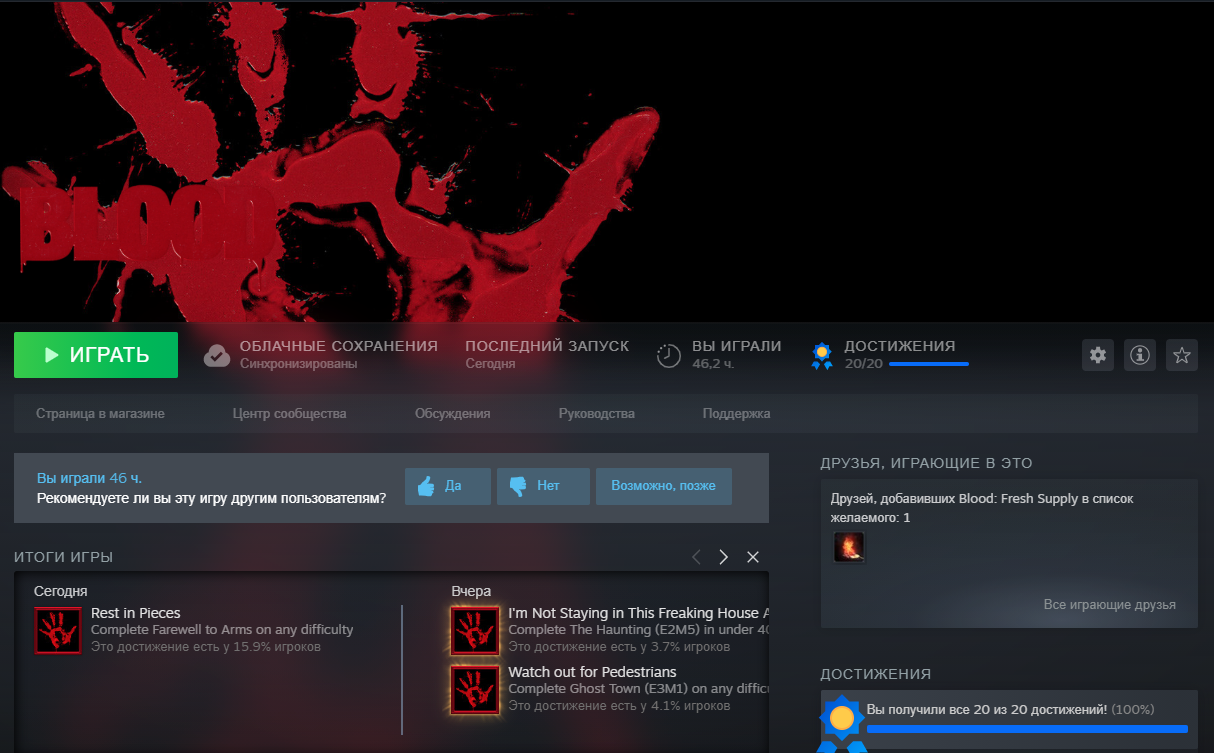Click the green ИГРАТЬ play button
Screen dimensions: 1214x753
pos(96,355)
